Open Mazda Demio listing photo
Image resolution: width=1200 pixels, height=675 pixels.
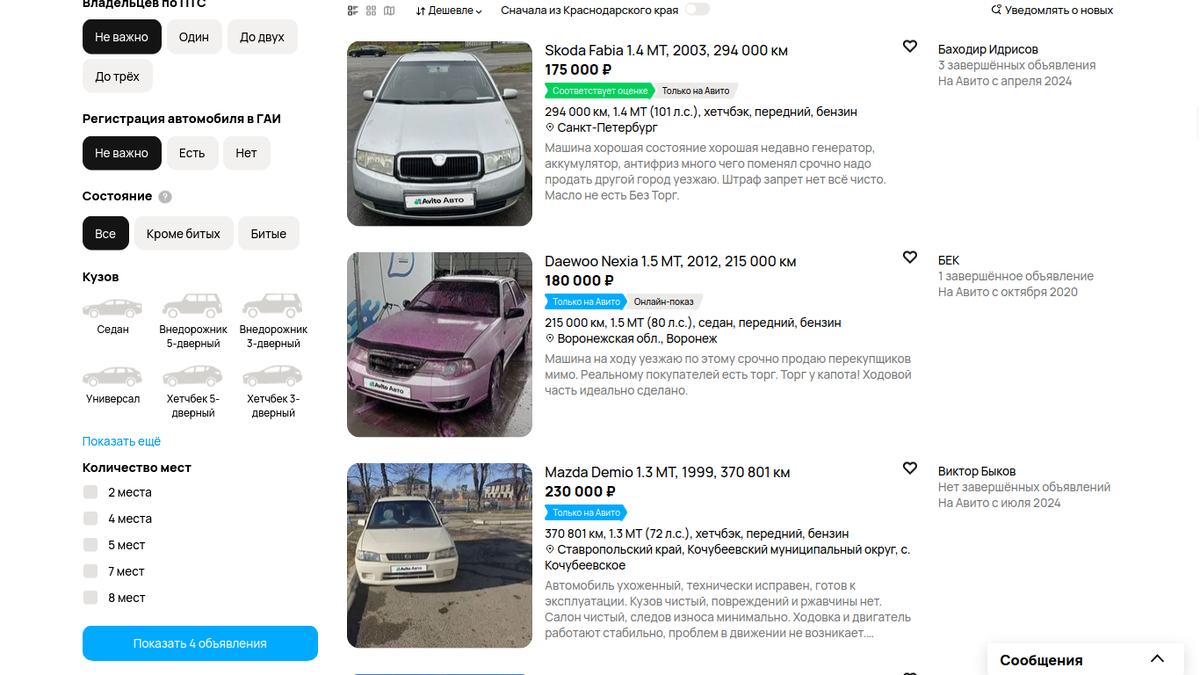(x=439, y=555)
